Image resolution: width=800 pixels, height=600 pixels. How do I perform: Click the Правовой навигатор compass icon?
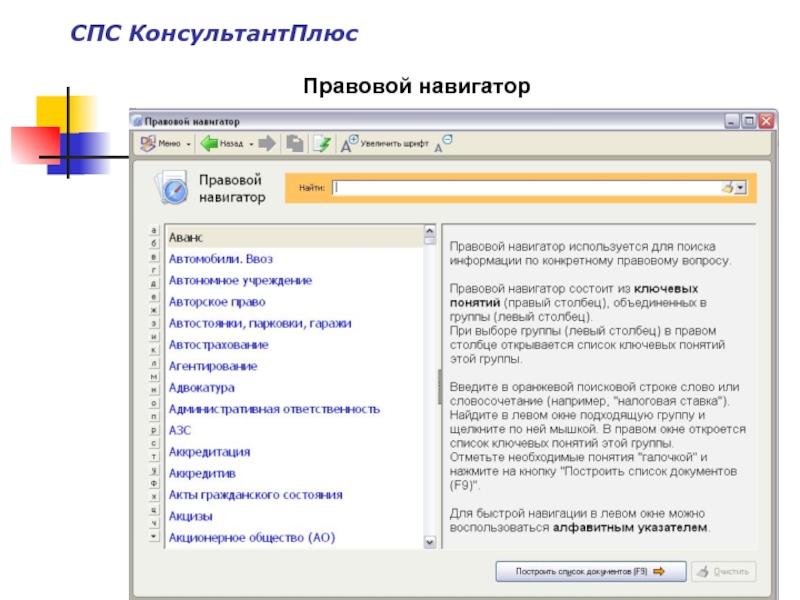(x=171, y=188)
